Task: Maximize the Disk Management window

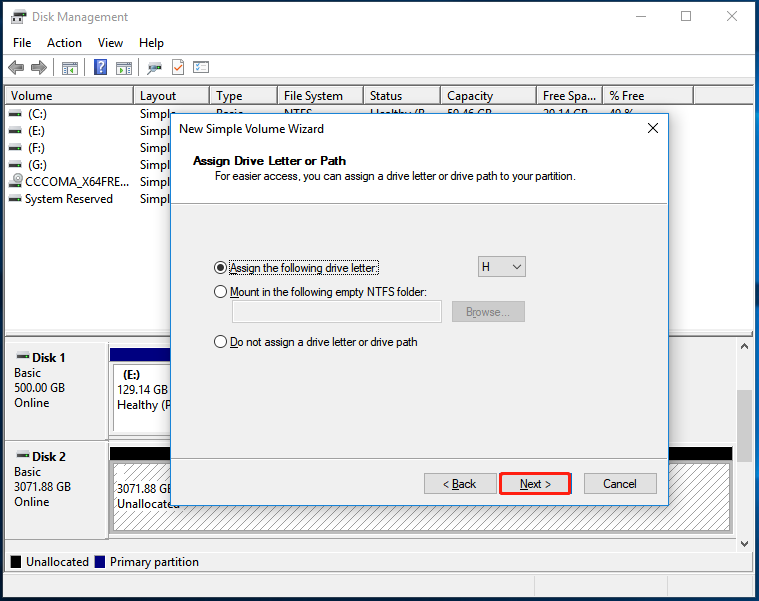Action: pos(686,16)
